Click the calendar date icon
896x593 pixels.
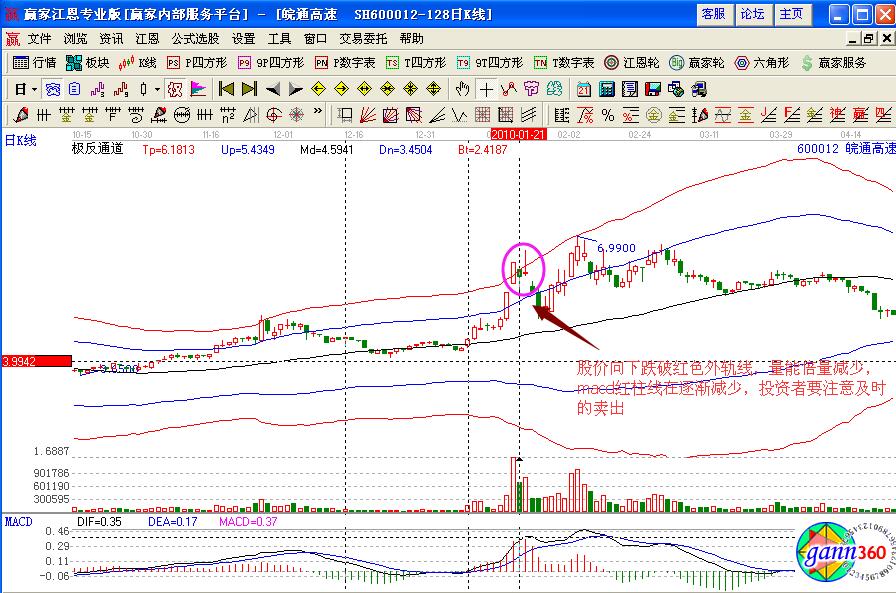coord(584,88)
